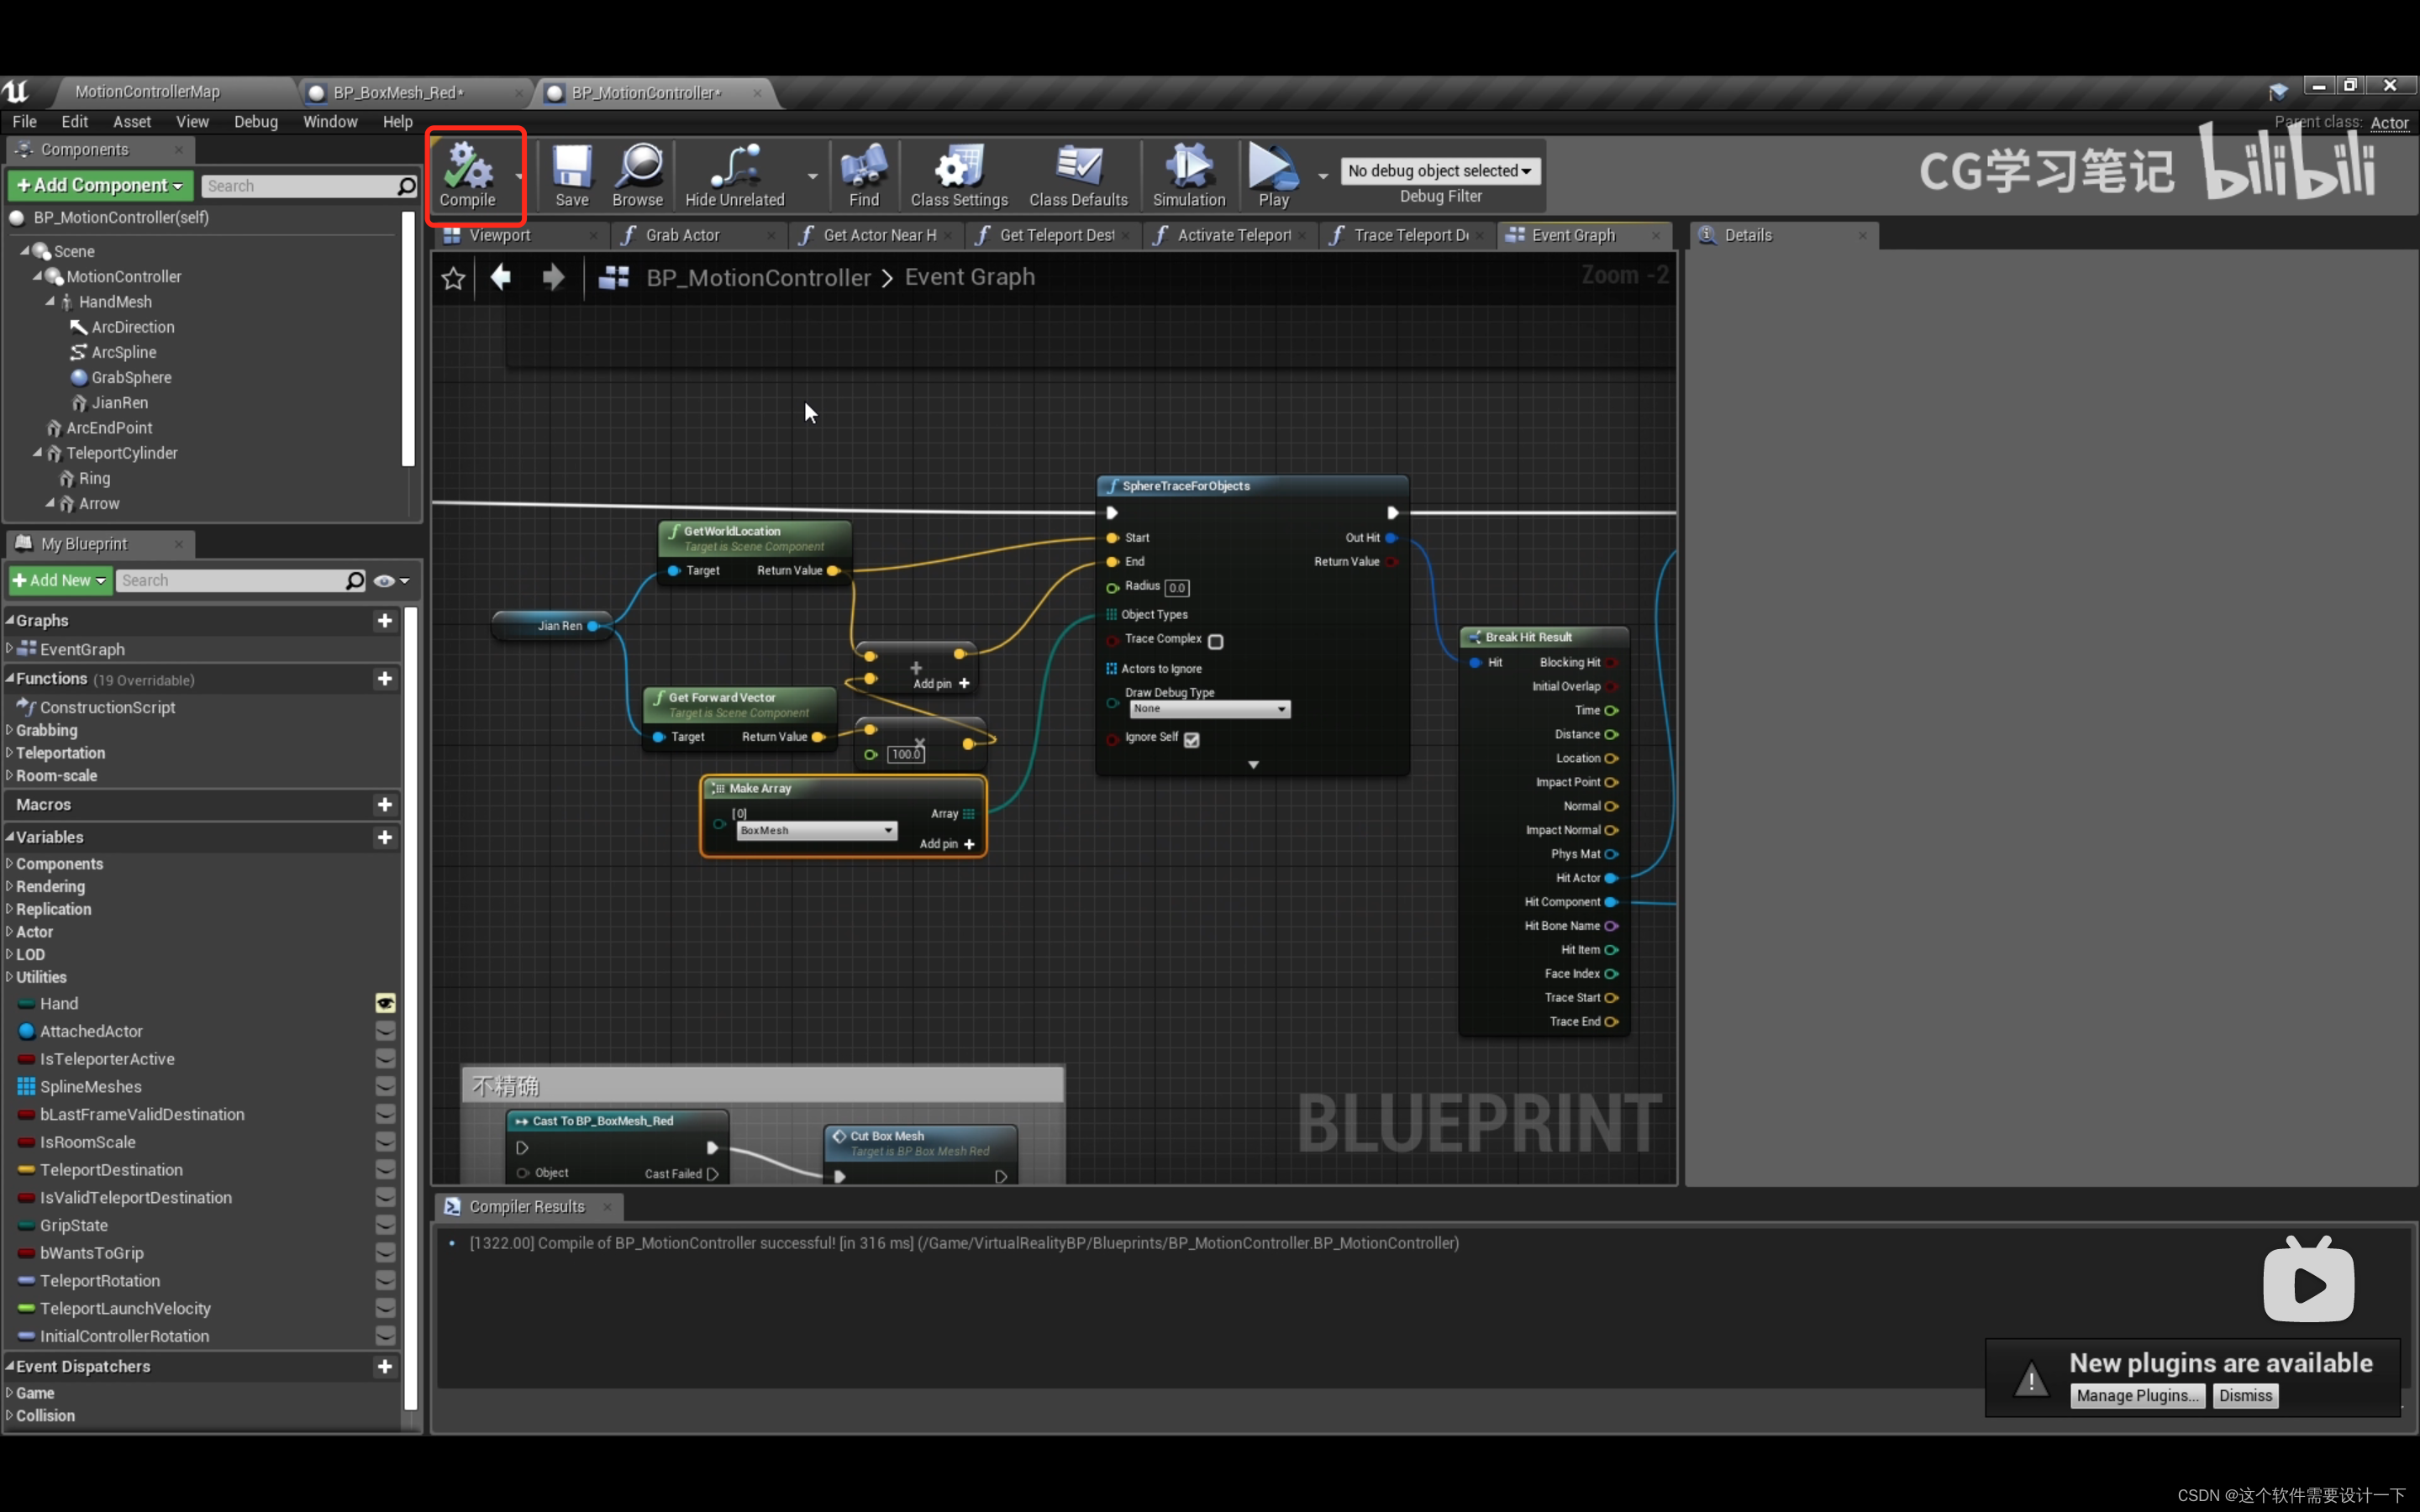
Task: Adjust the Radius value slider node
Action: (x=1178, y=587)
